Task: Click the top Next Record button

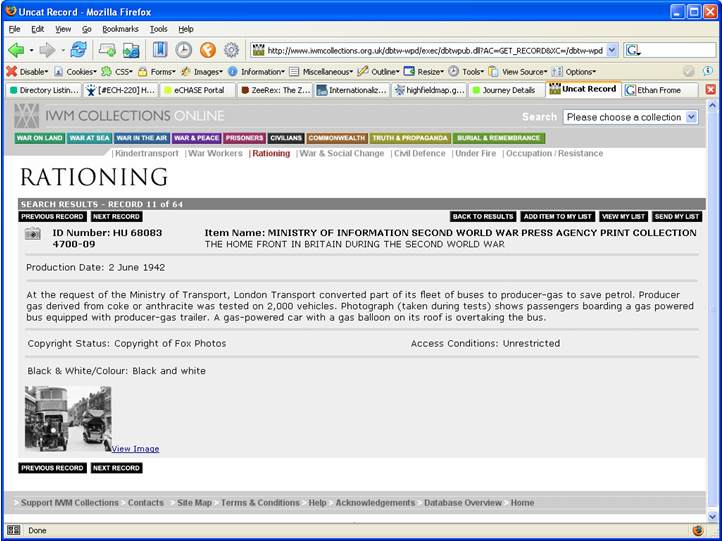Action: tap(116, 216)
